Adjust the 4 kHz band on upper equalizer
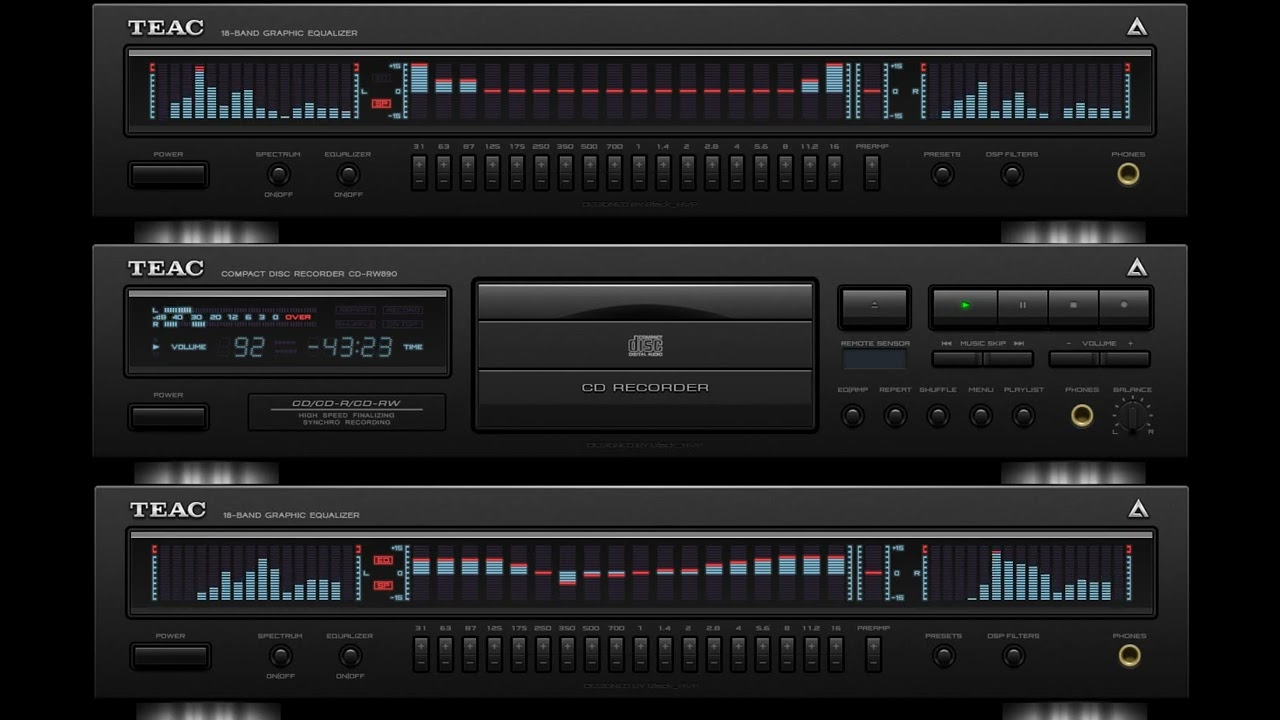 [x=737, y=173]
